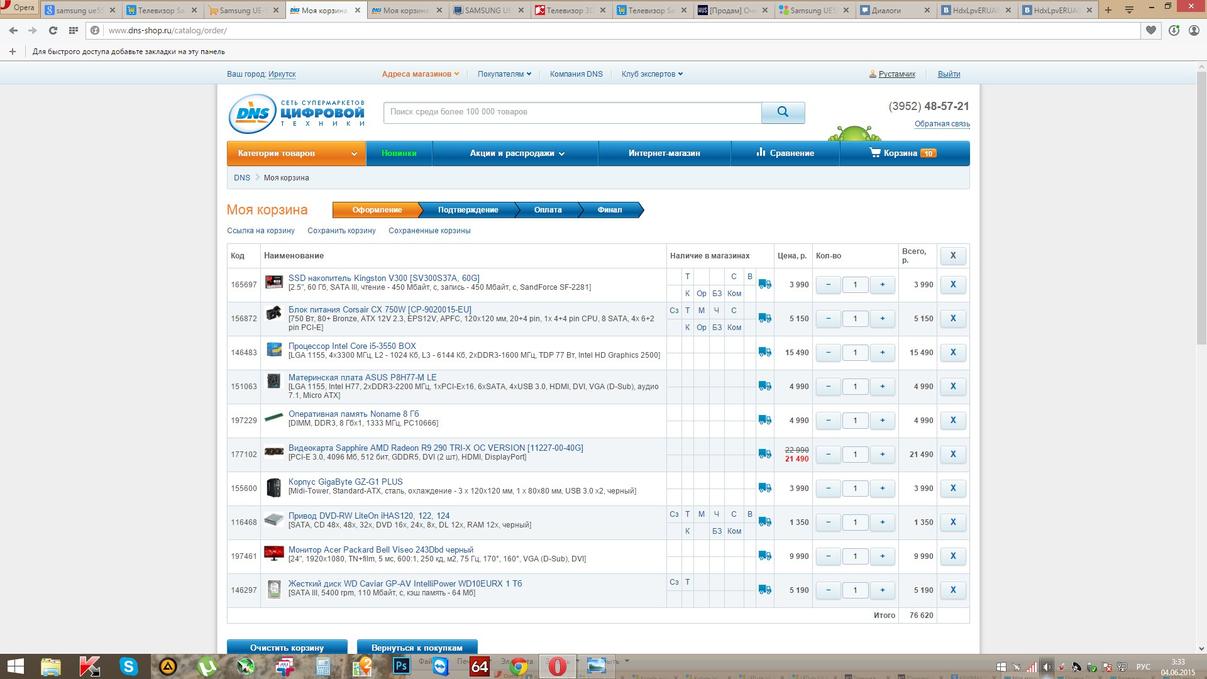Screen dimensions: 1207x679
Task: Expand Покупателям dropdown
Action: click(504, 74)
